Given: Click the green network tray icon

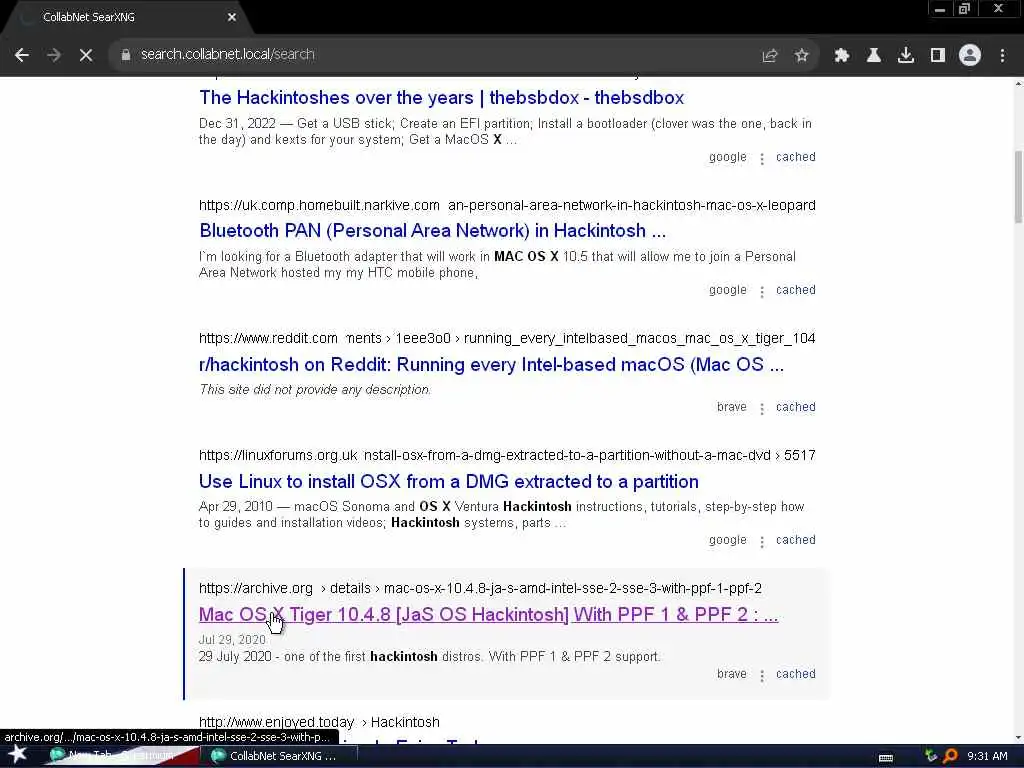Looking at the screenshot, I should click(x=931, y=756).
